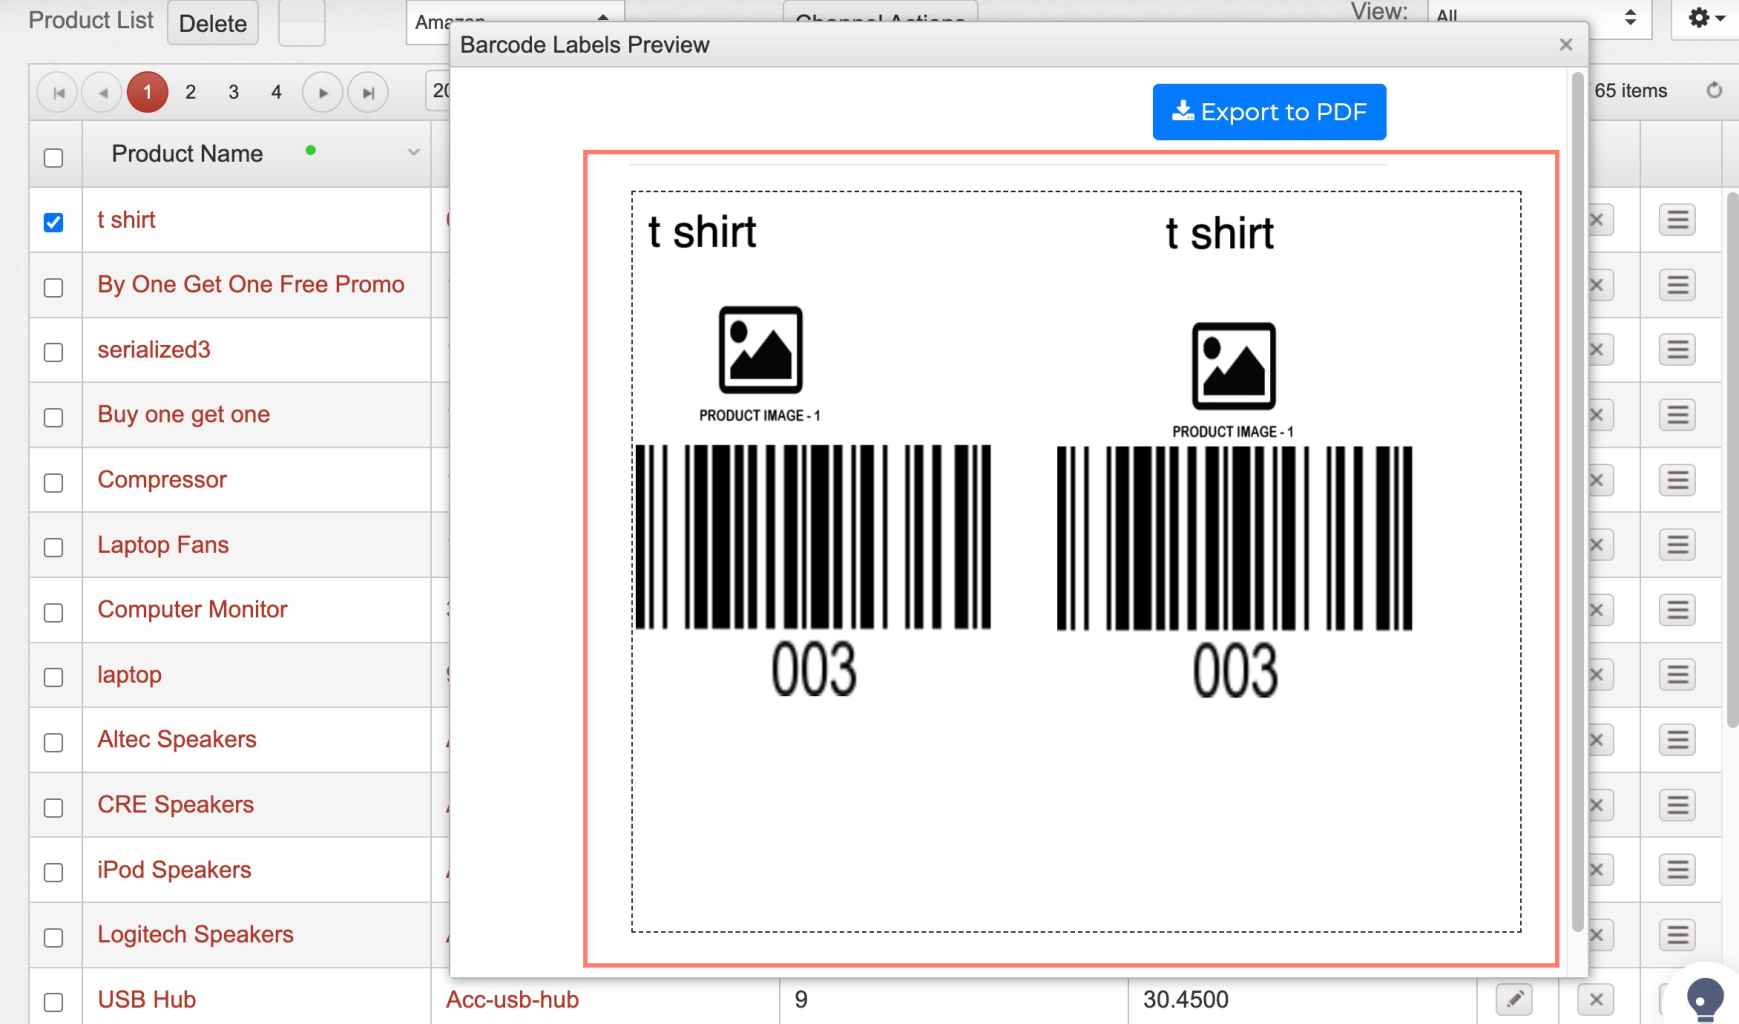Click delete X icon in Compressor row
This screenshot has width=1739, height=1024.
point(1599,479)
